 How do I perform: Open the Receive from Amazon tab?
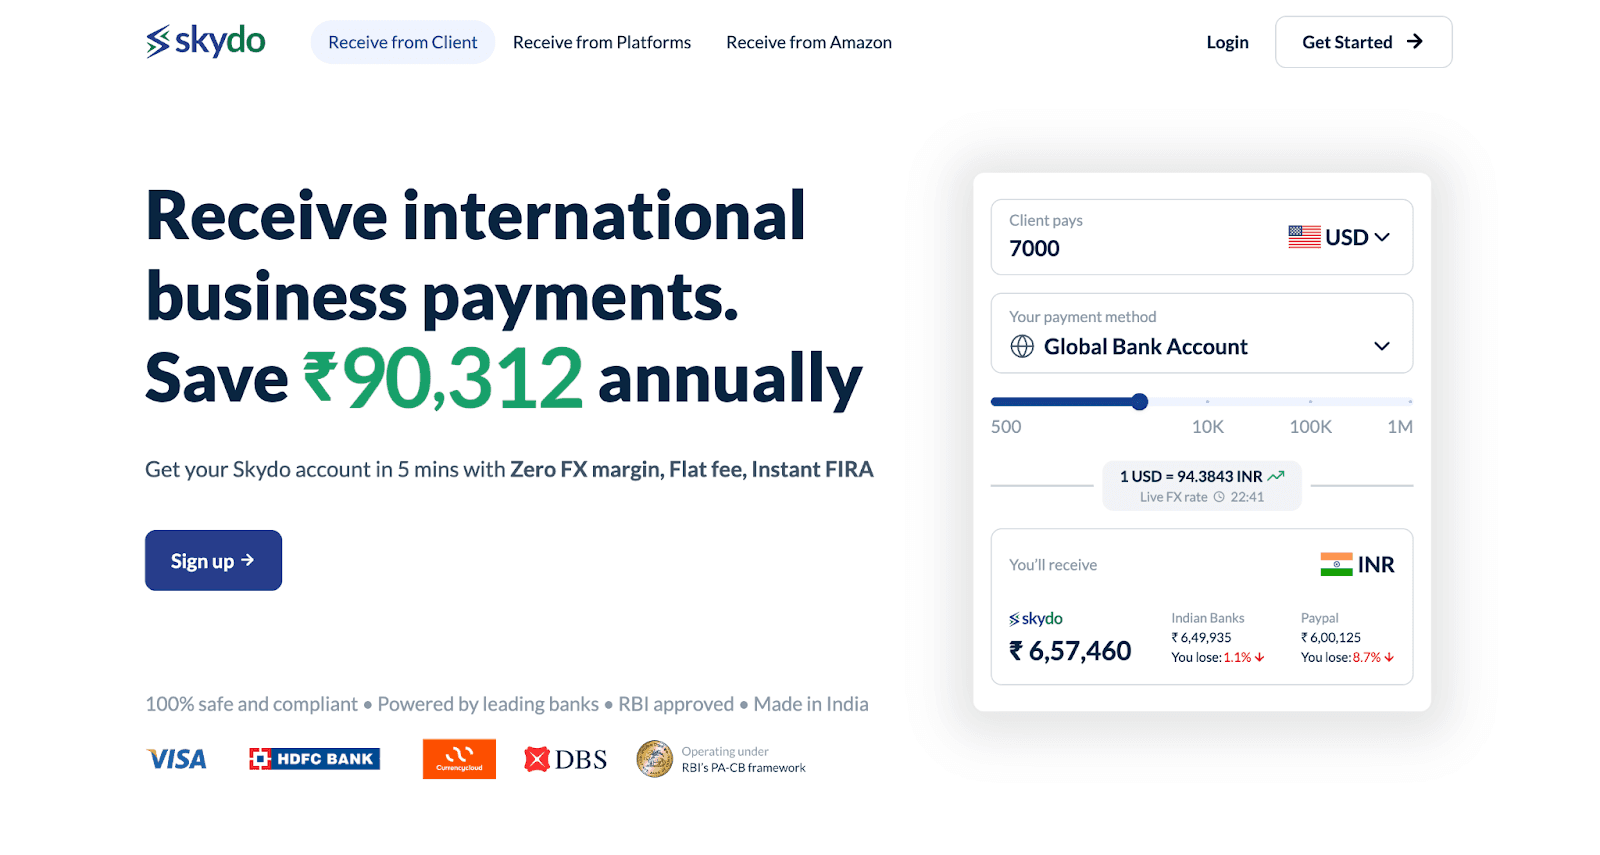coord(809,42)
